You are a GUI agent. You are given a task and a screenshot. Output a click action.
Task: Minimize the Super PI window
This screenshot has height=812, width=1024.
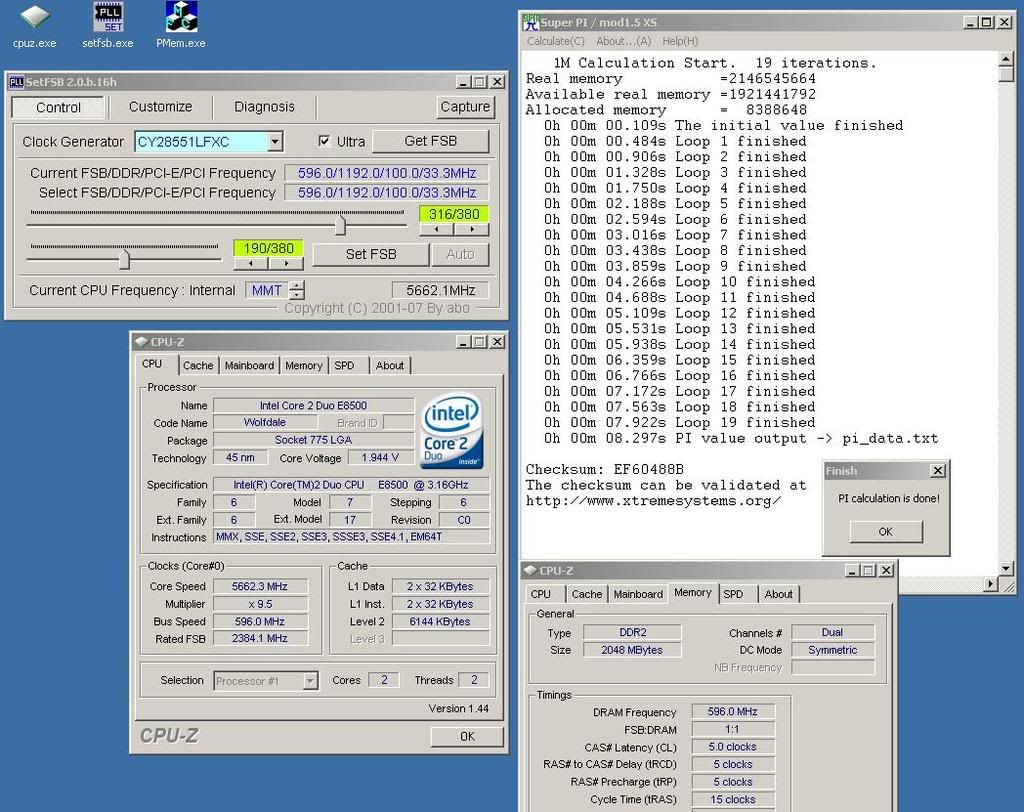(971, 22)
